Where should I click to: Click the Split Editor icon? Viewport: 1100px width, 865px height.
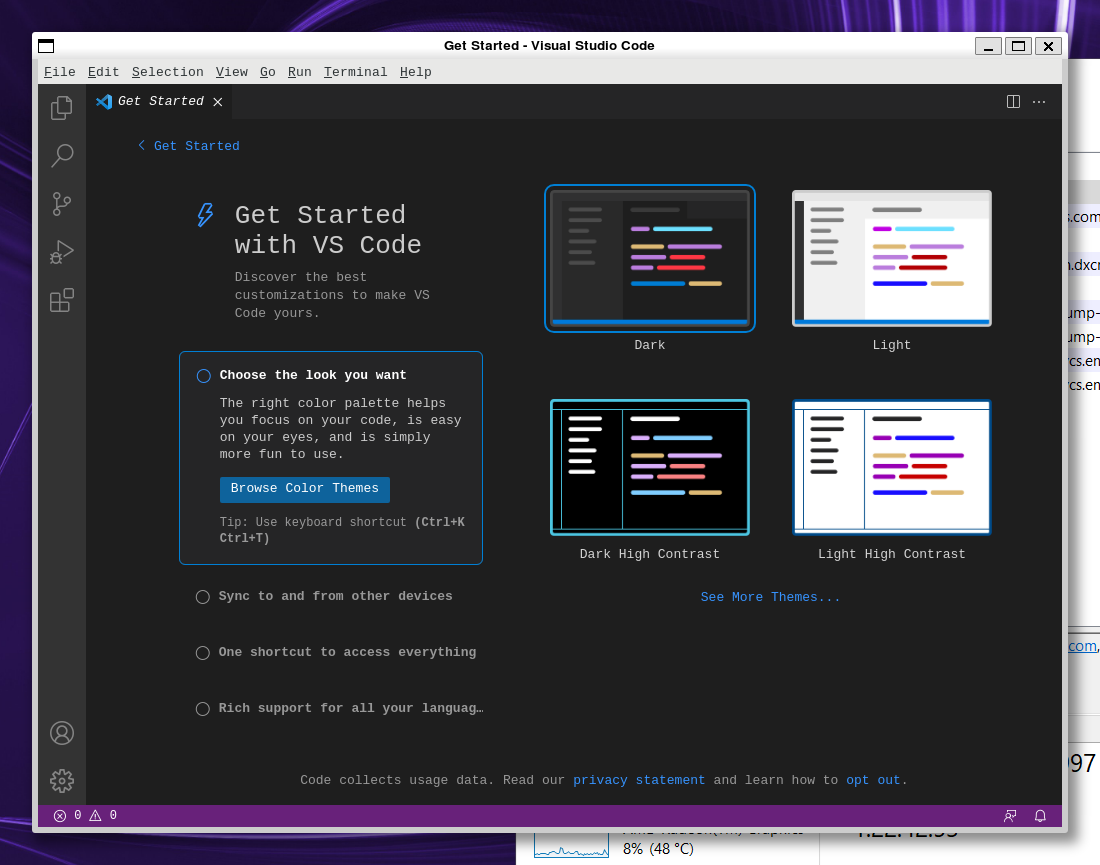(x=1013, y=102)
